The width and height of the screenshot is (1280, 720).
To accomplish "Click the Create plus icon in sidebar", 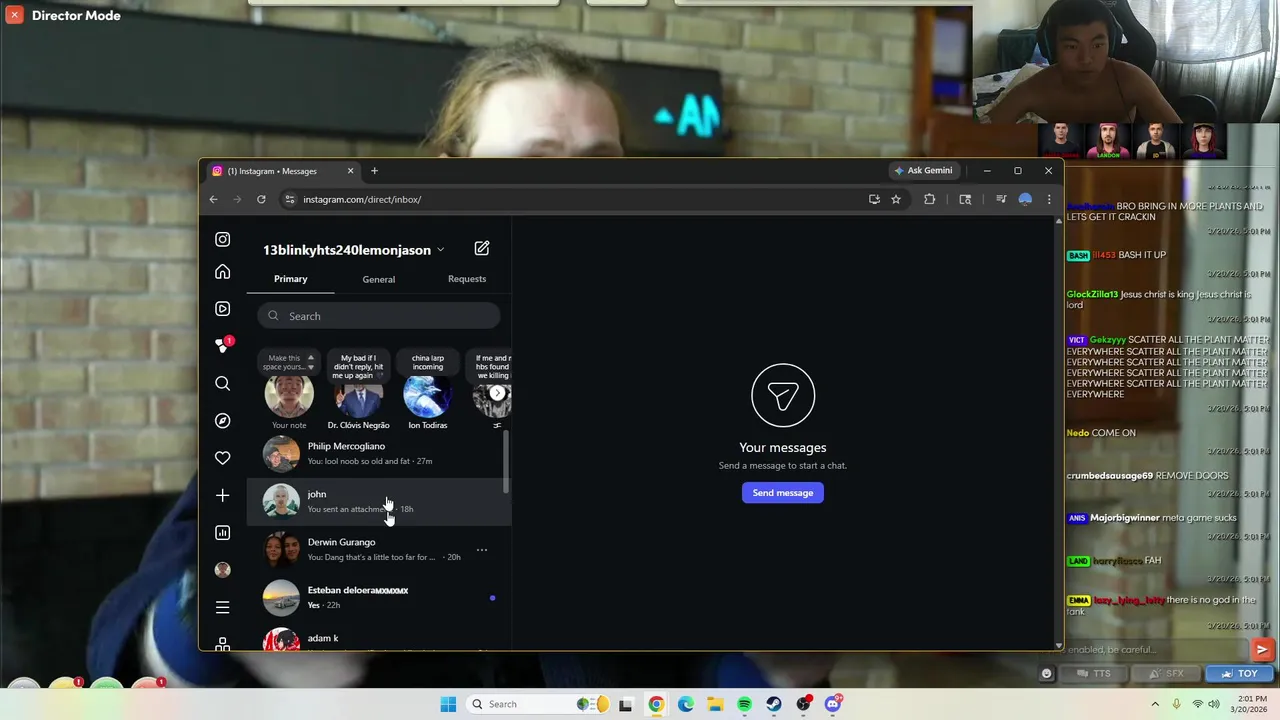I will point(222,495).
